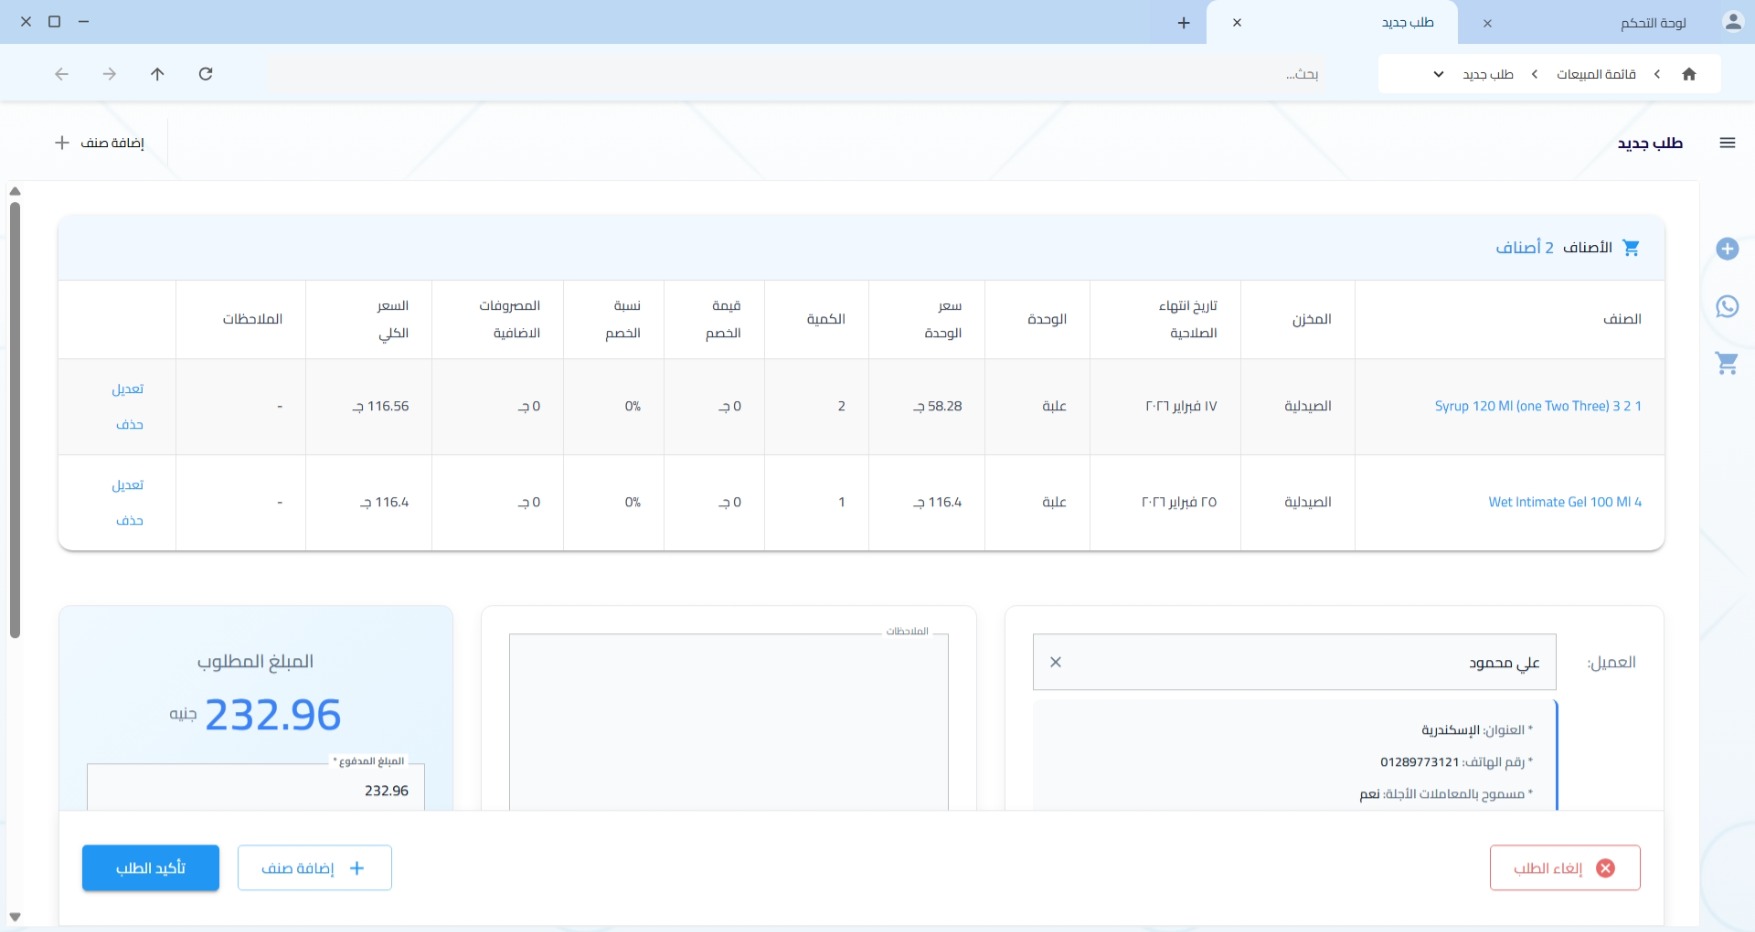Focus the بحث search field

coord(798,74)
